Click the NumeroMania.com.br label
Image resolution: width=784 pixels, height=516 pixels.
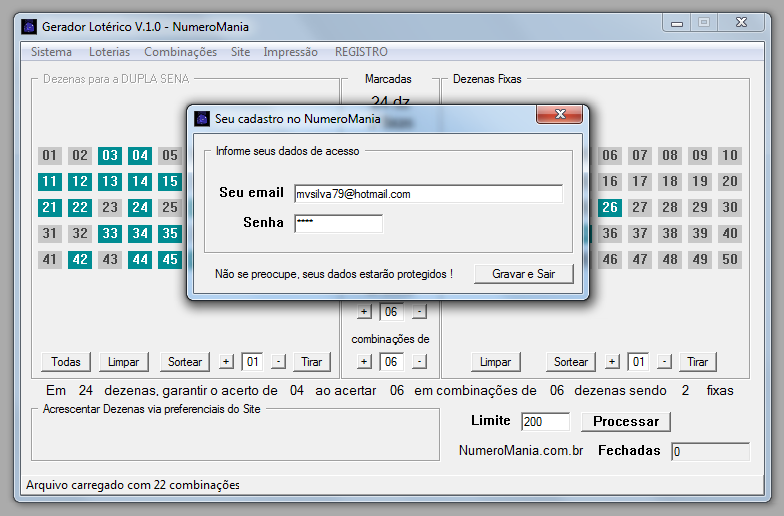tap(521, 450)
